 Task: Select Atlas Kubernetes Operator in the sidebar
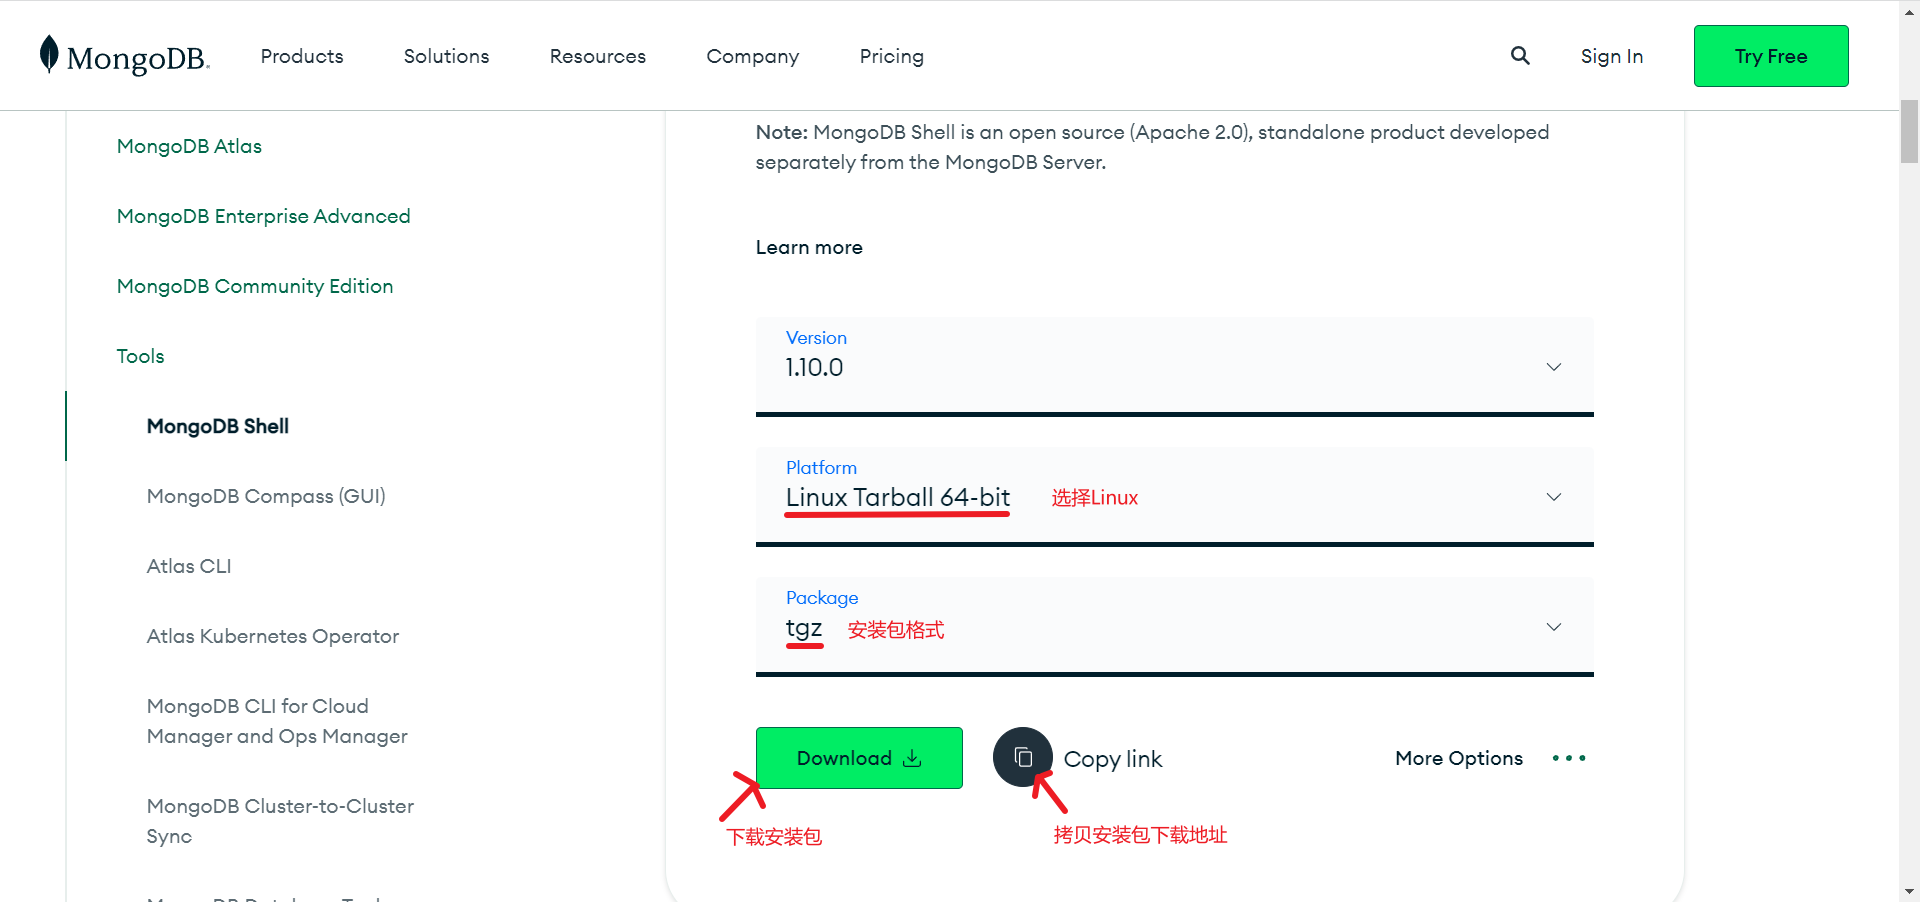[273, 636]
